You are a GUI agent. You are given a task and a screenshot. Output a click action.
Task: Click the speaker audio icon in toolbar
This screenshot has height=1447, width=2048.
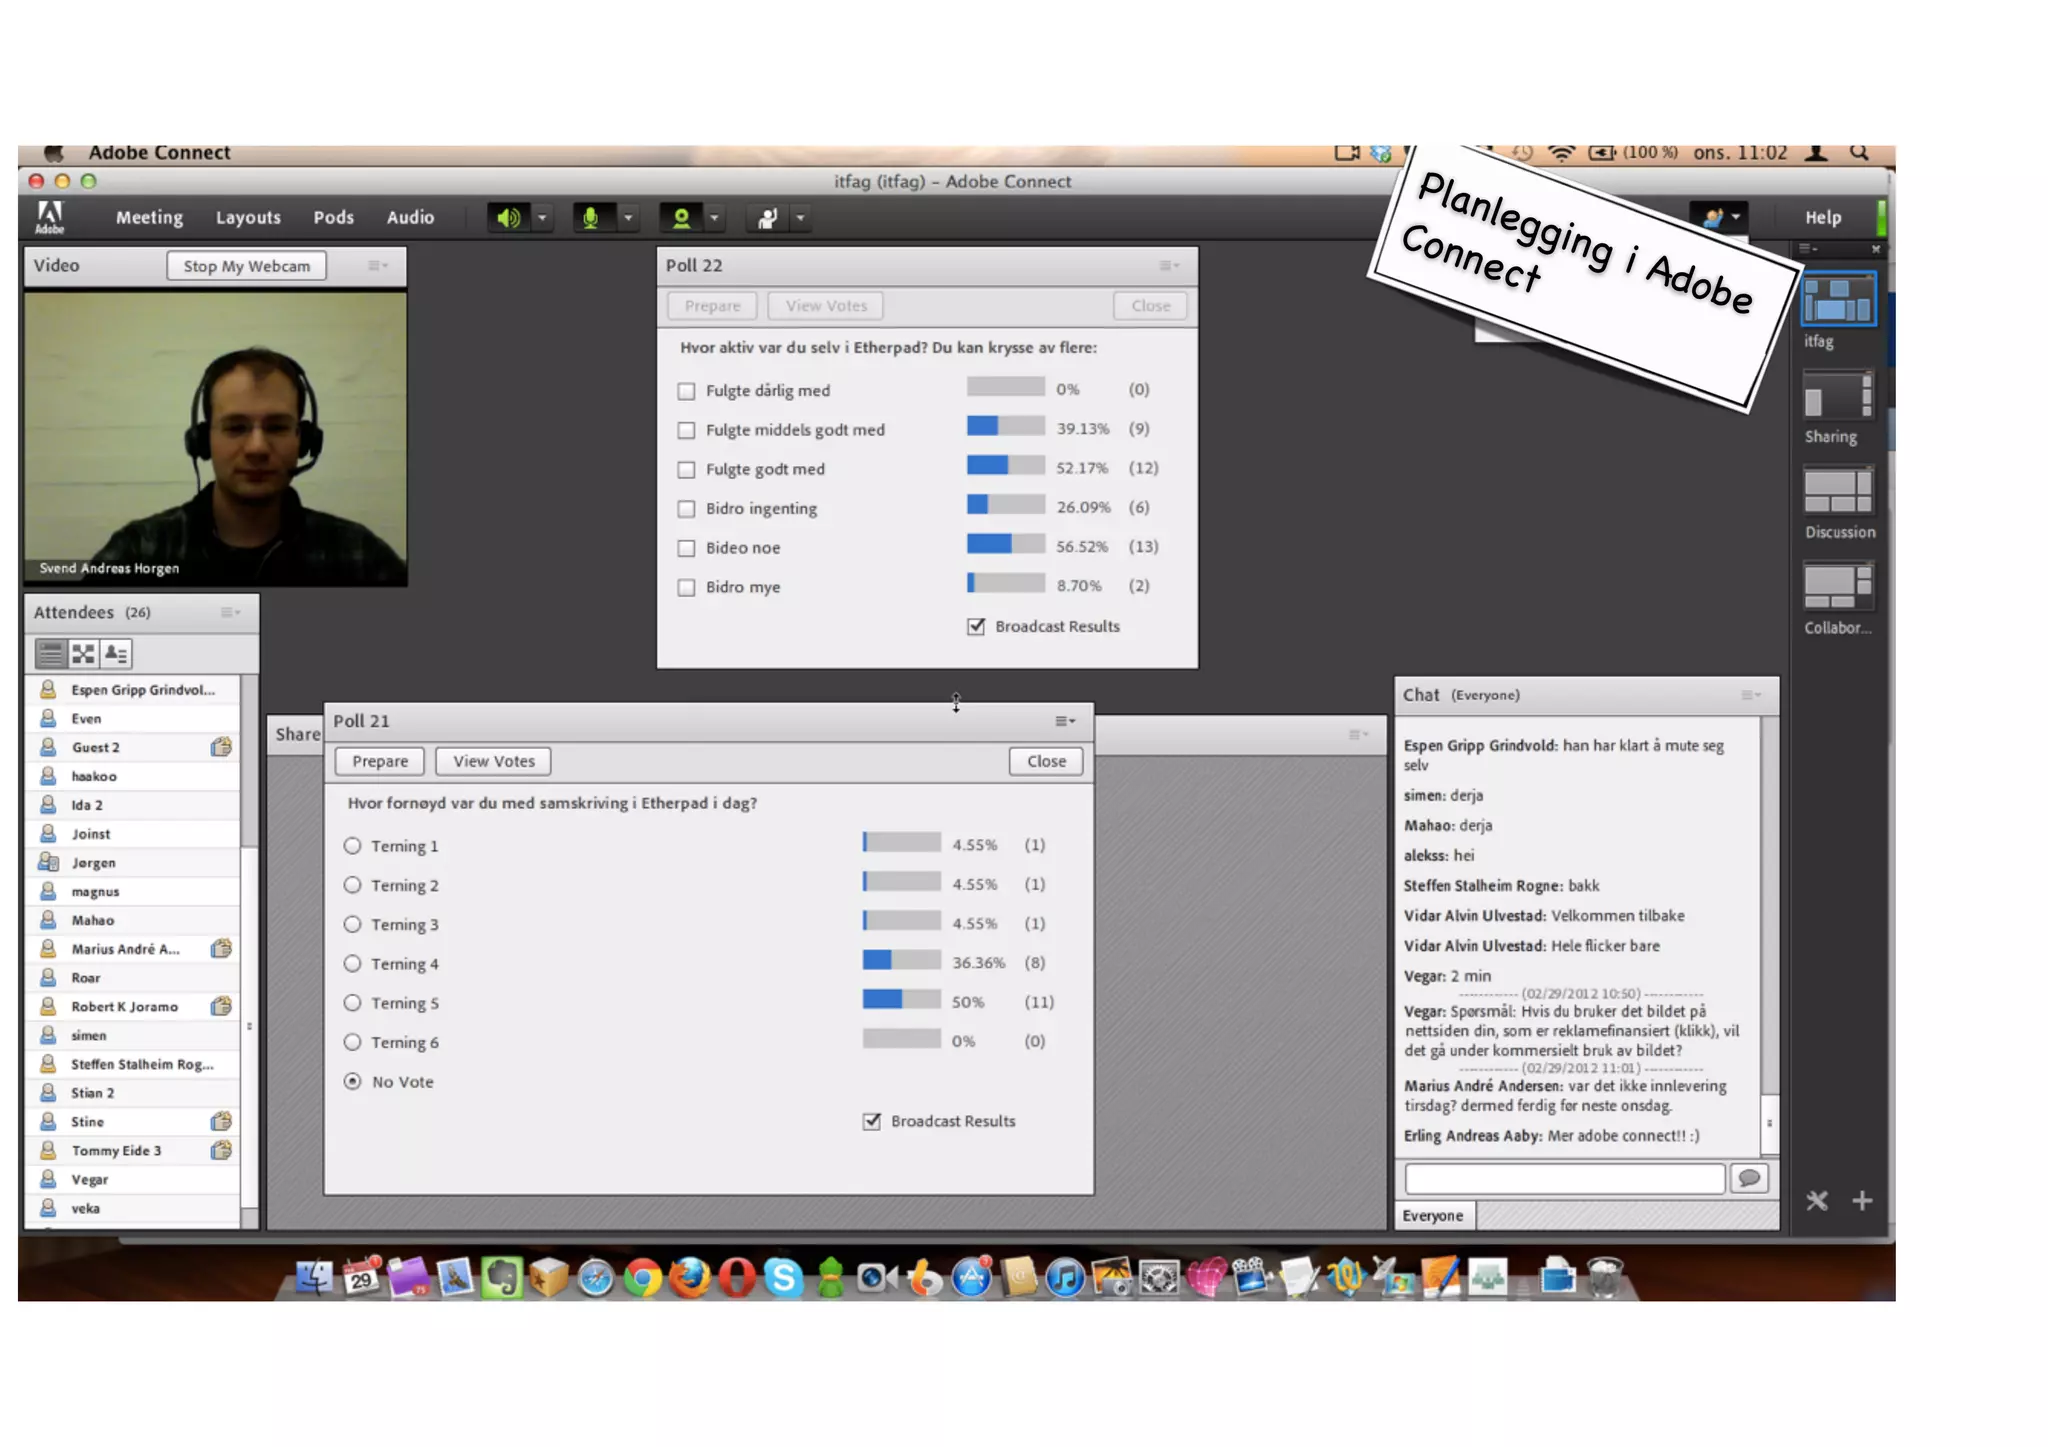(x=508, y=217)
